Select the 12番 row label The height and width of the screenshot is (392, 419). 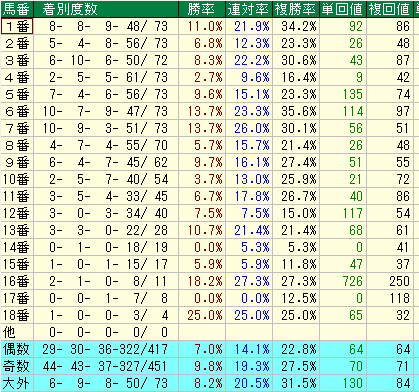coord(16,213)
